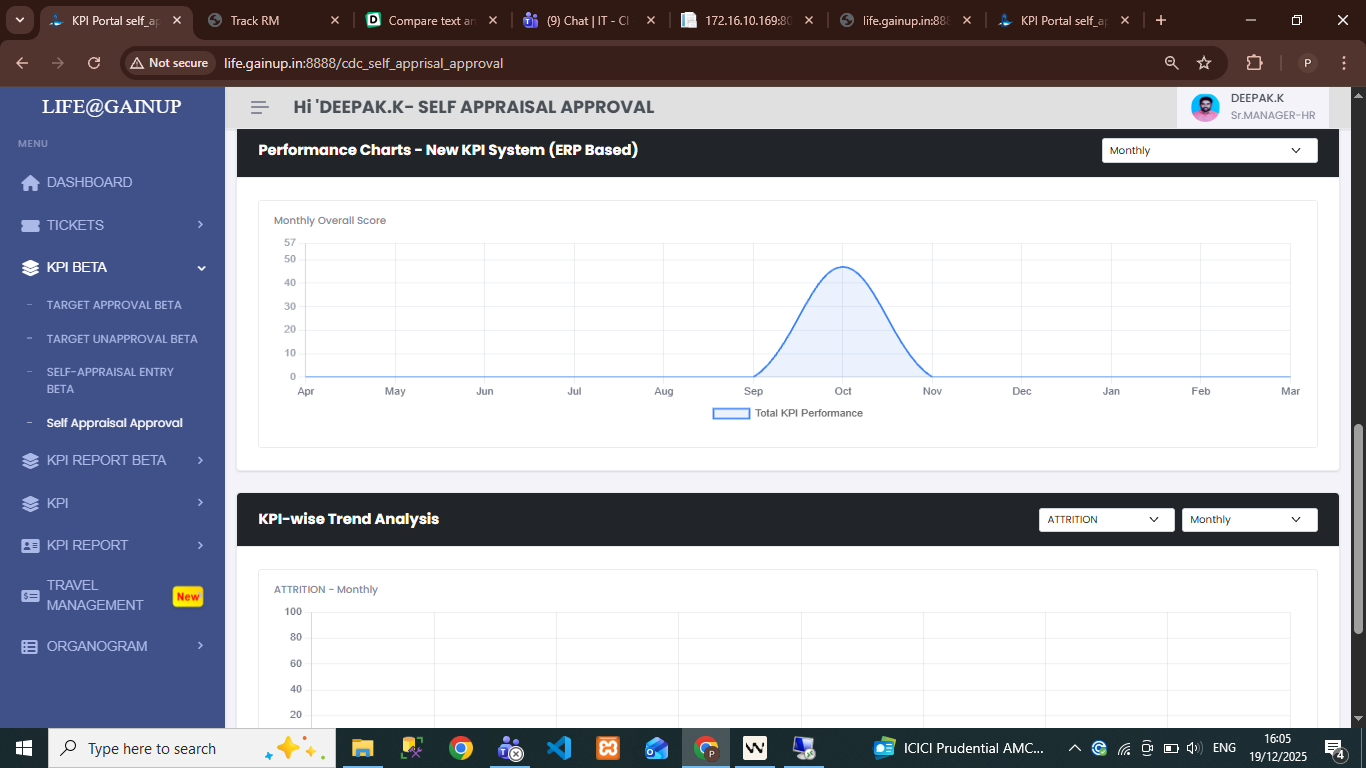Click the Tickets sidebar icon
The height and width of the screenshot is (768, 1366).
click(30, 226)
